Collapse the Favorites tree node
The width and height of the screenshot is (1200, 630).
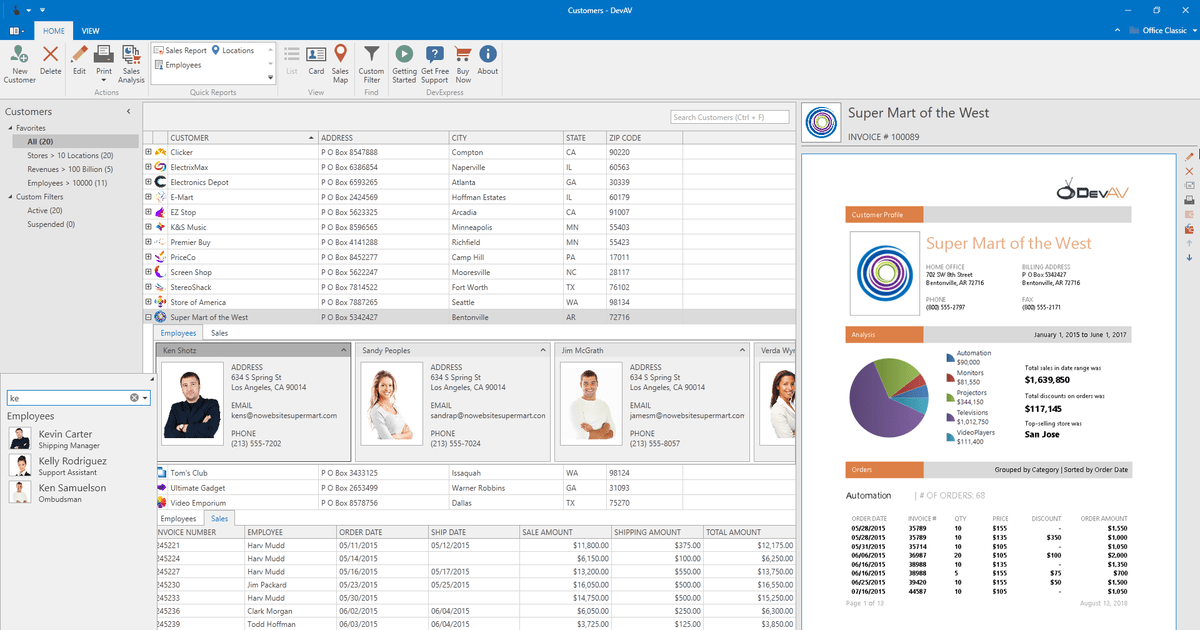(x=9, y=127)
